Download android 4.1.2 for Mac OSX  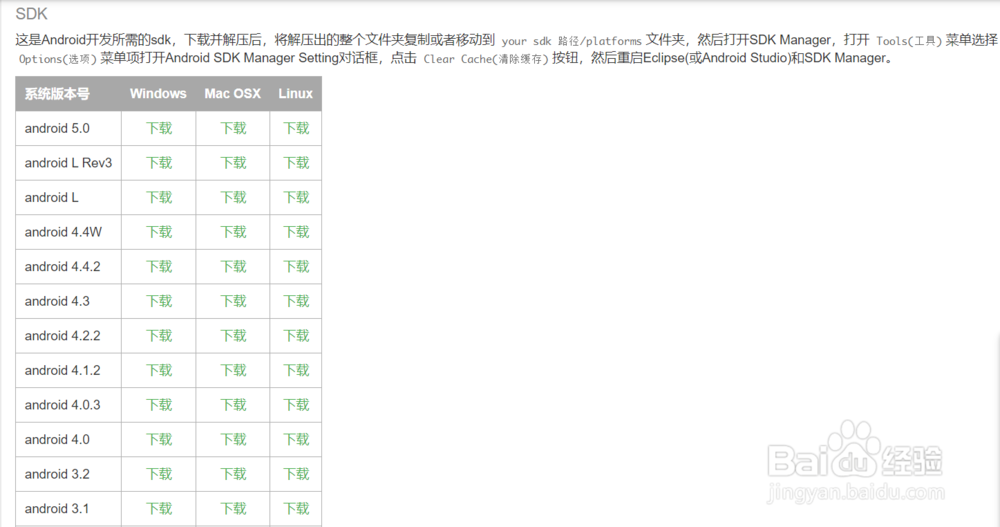click(233, 369)
